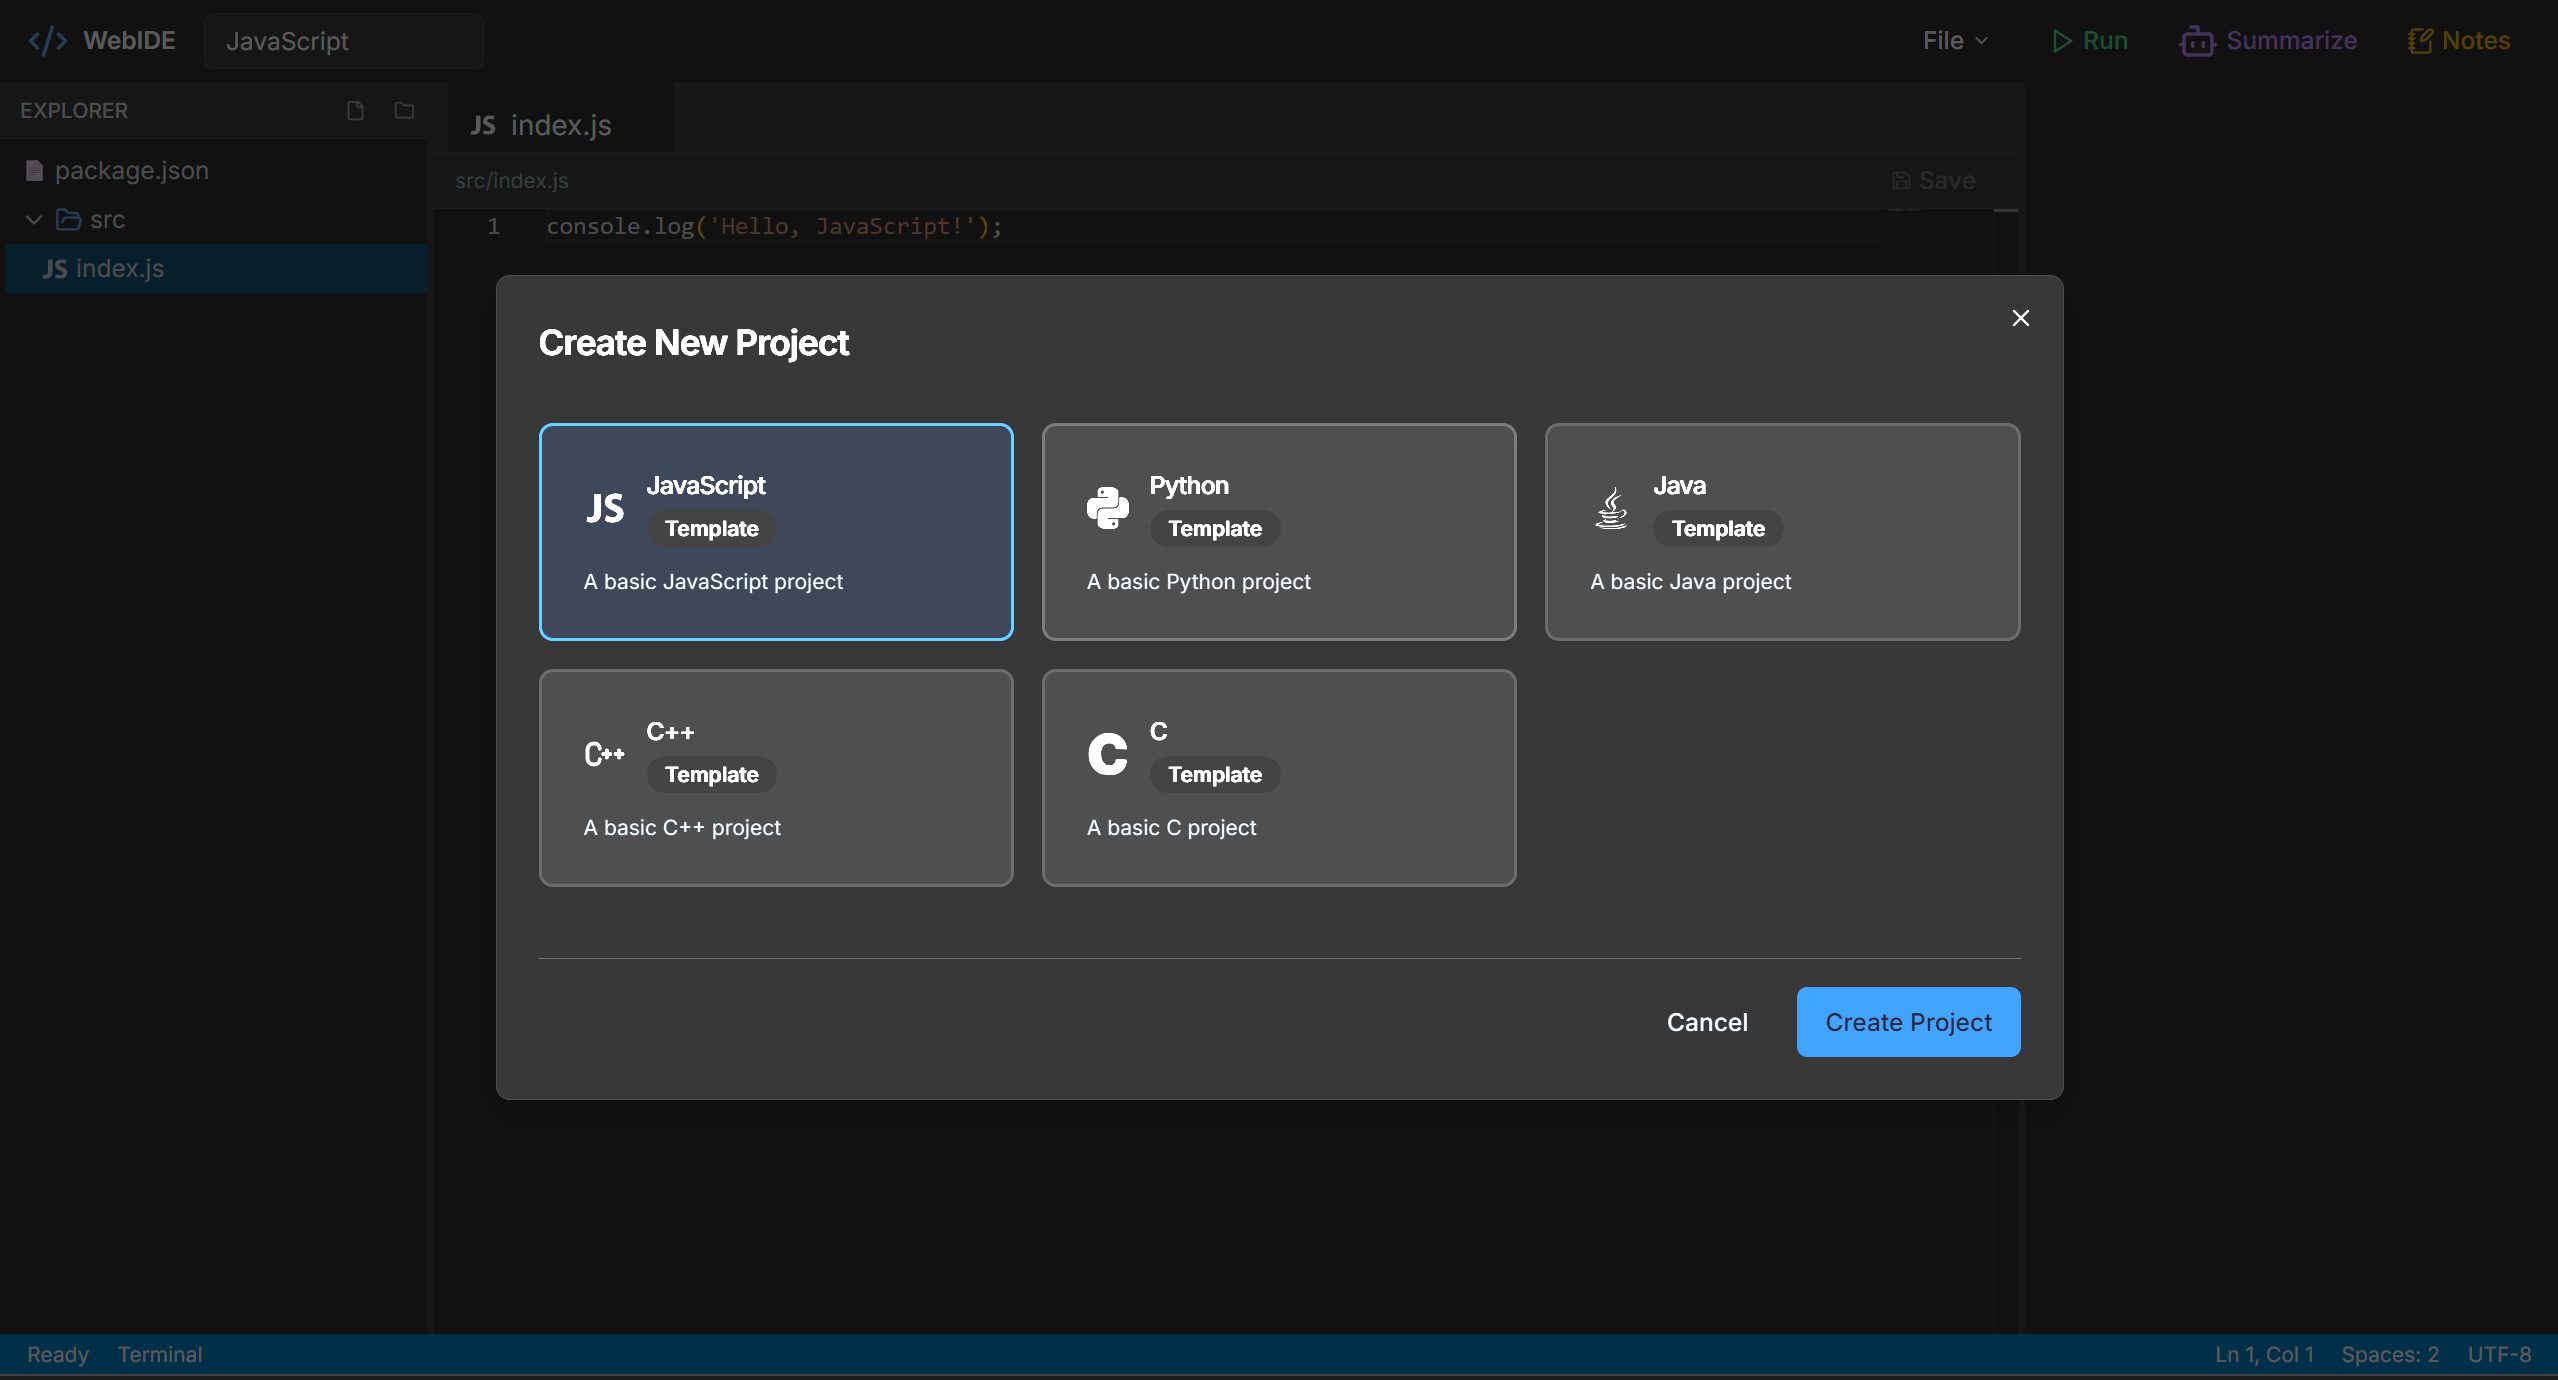2558x1380 pixels.
Task: Select the Python template card
Action: click(1278, 531)
